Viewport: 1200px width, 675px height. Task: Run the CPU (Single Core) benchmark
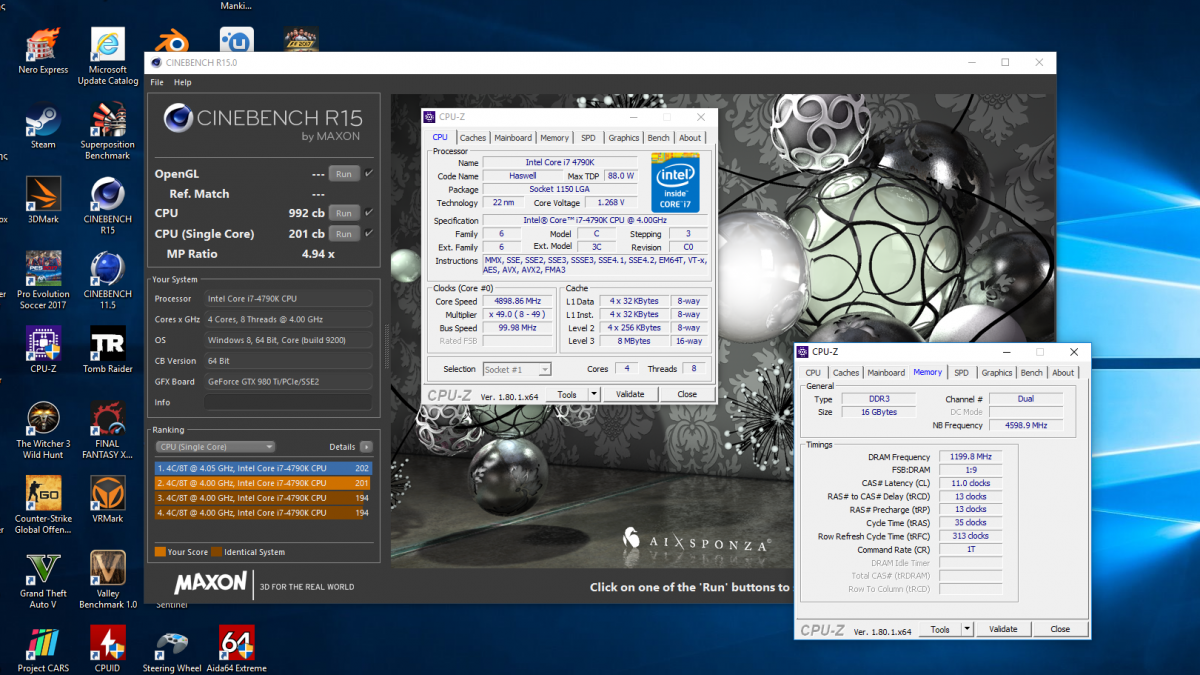point(344,233)
